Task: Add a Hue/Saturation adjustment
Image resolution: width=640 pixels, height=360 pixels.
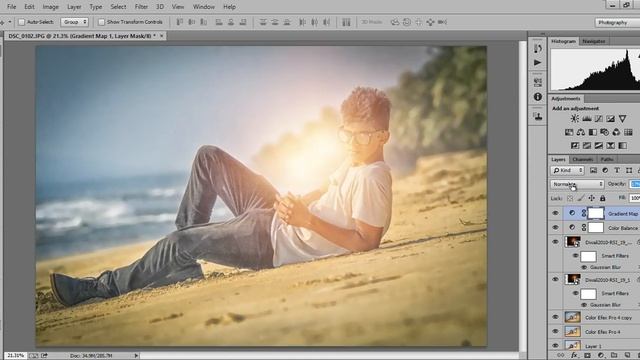Action: pos(569,132)
